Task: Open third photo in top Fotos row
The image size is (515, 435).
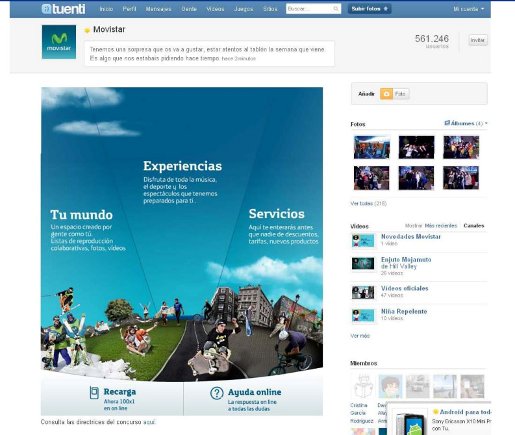Action: click(x=461, y=147)
